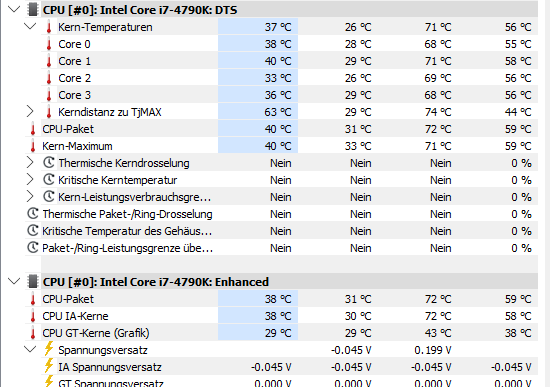550x387 pixels.
Task: Expand the Kerndistanz zu TjMAX node
Action: [30, 112]
